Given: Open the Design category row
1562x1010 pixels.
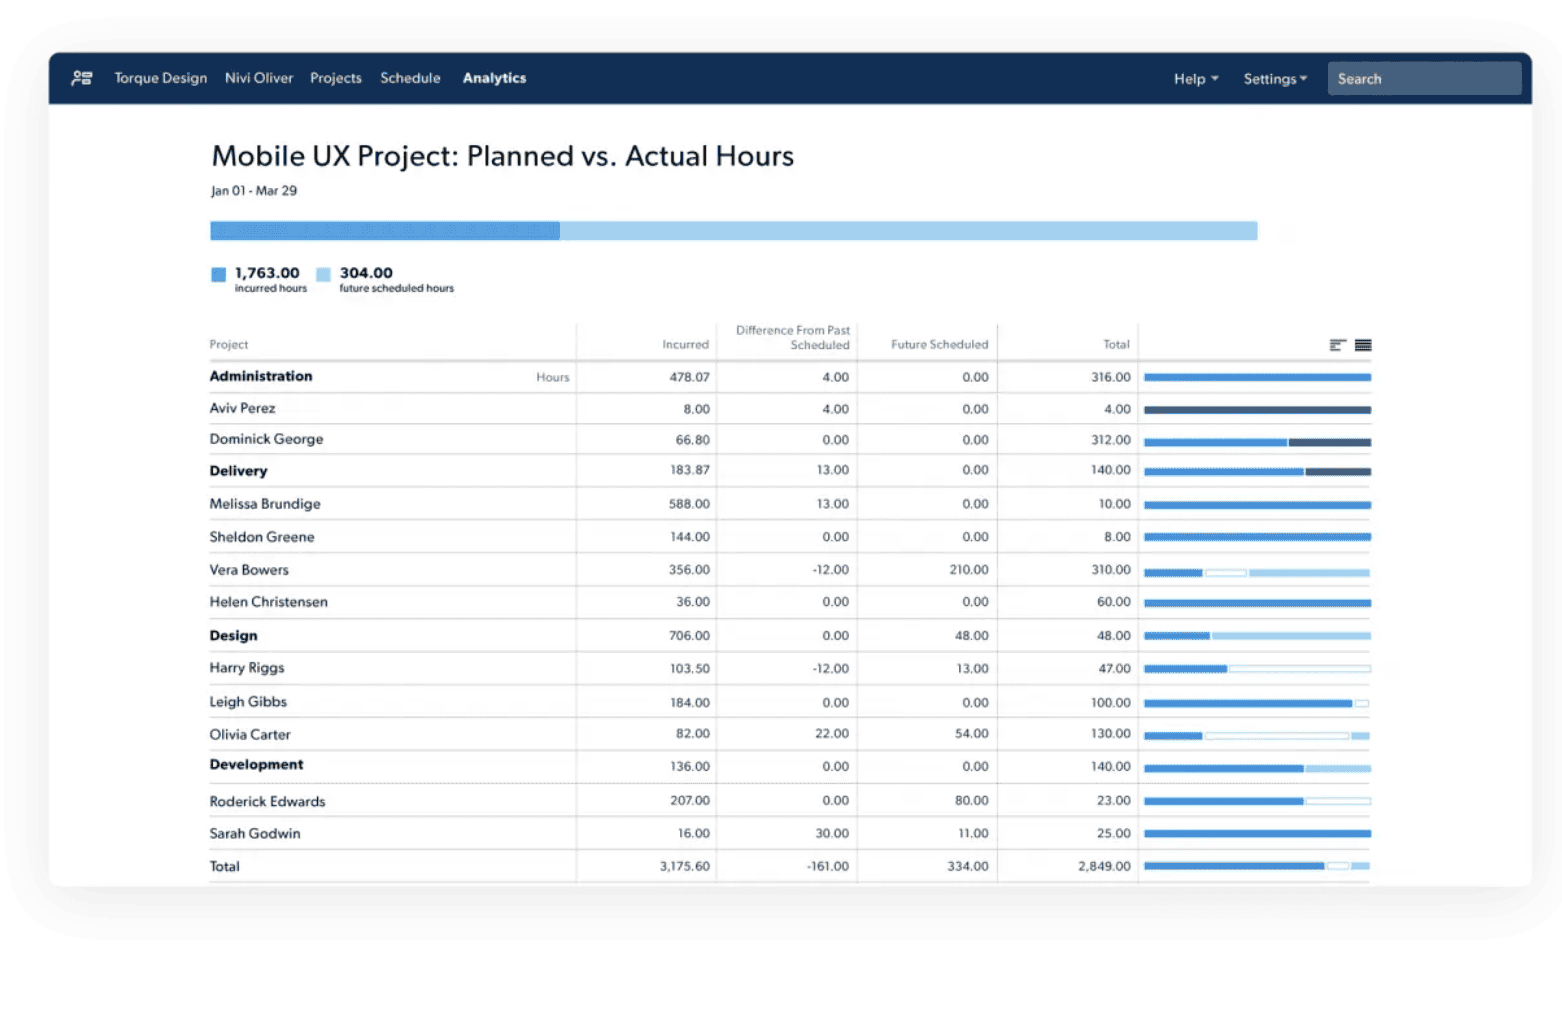Looking at the screenshot, I should 233,636.
